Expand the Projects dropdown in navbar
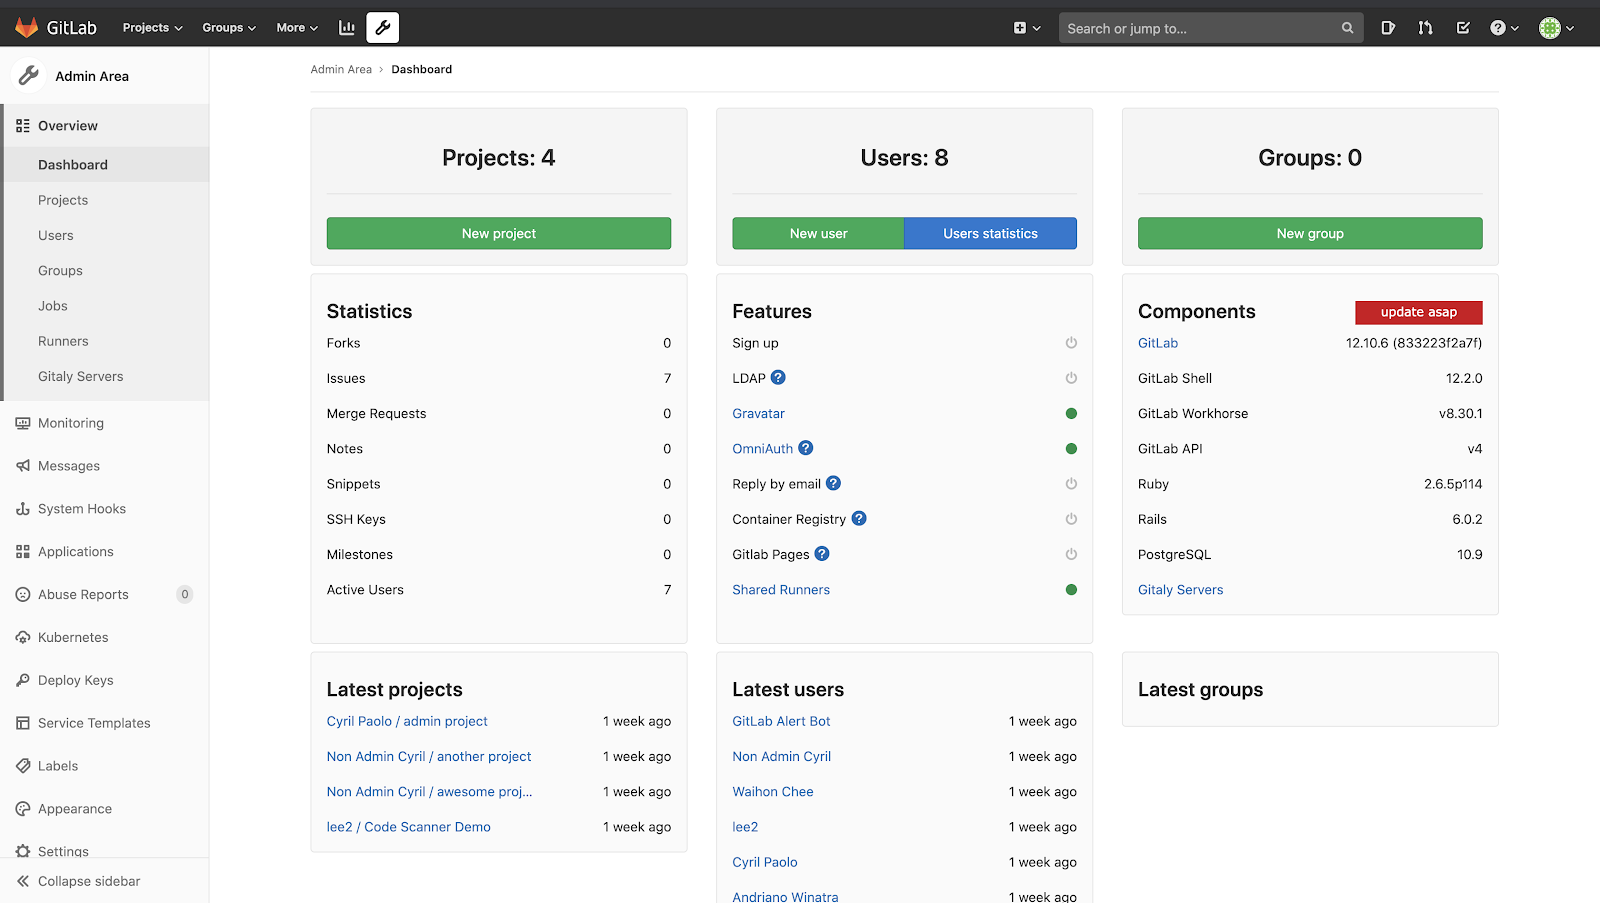The image size is (1600, 903). 152,28
